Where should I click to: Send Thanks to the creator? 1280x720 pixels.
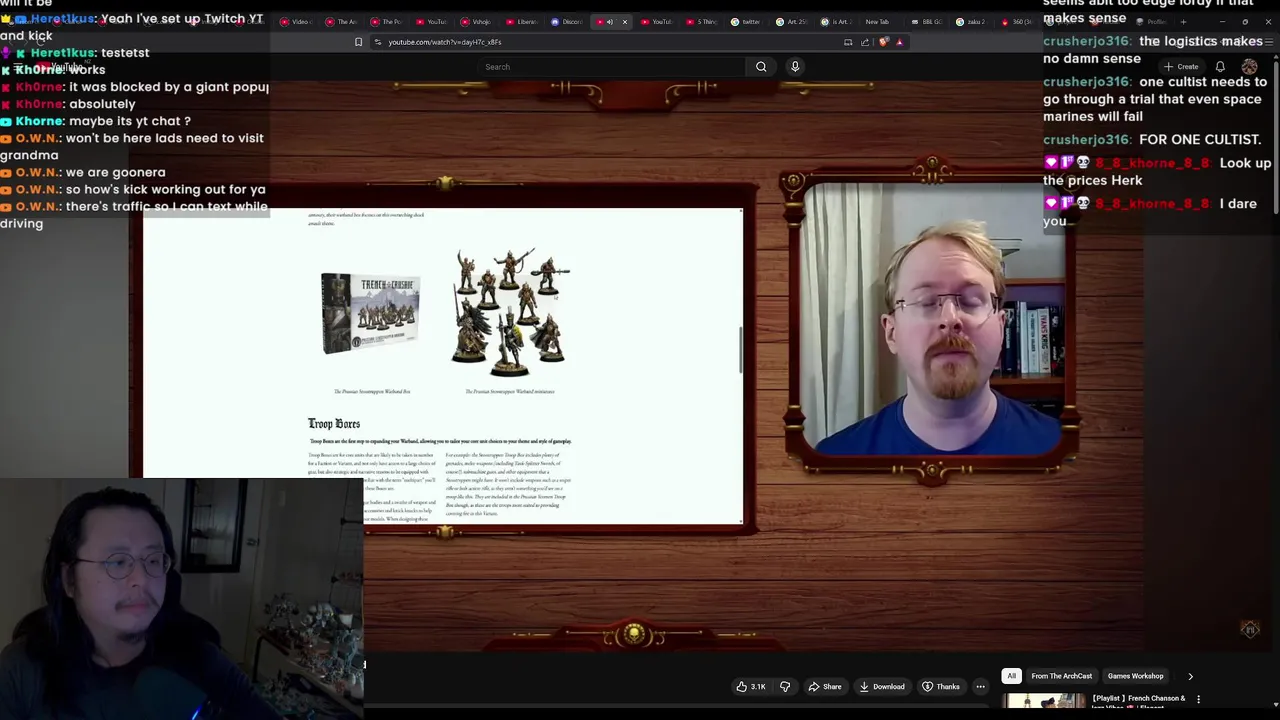click(x=940, y=687)
